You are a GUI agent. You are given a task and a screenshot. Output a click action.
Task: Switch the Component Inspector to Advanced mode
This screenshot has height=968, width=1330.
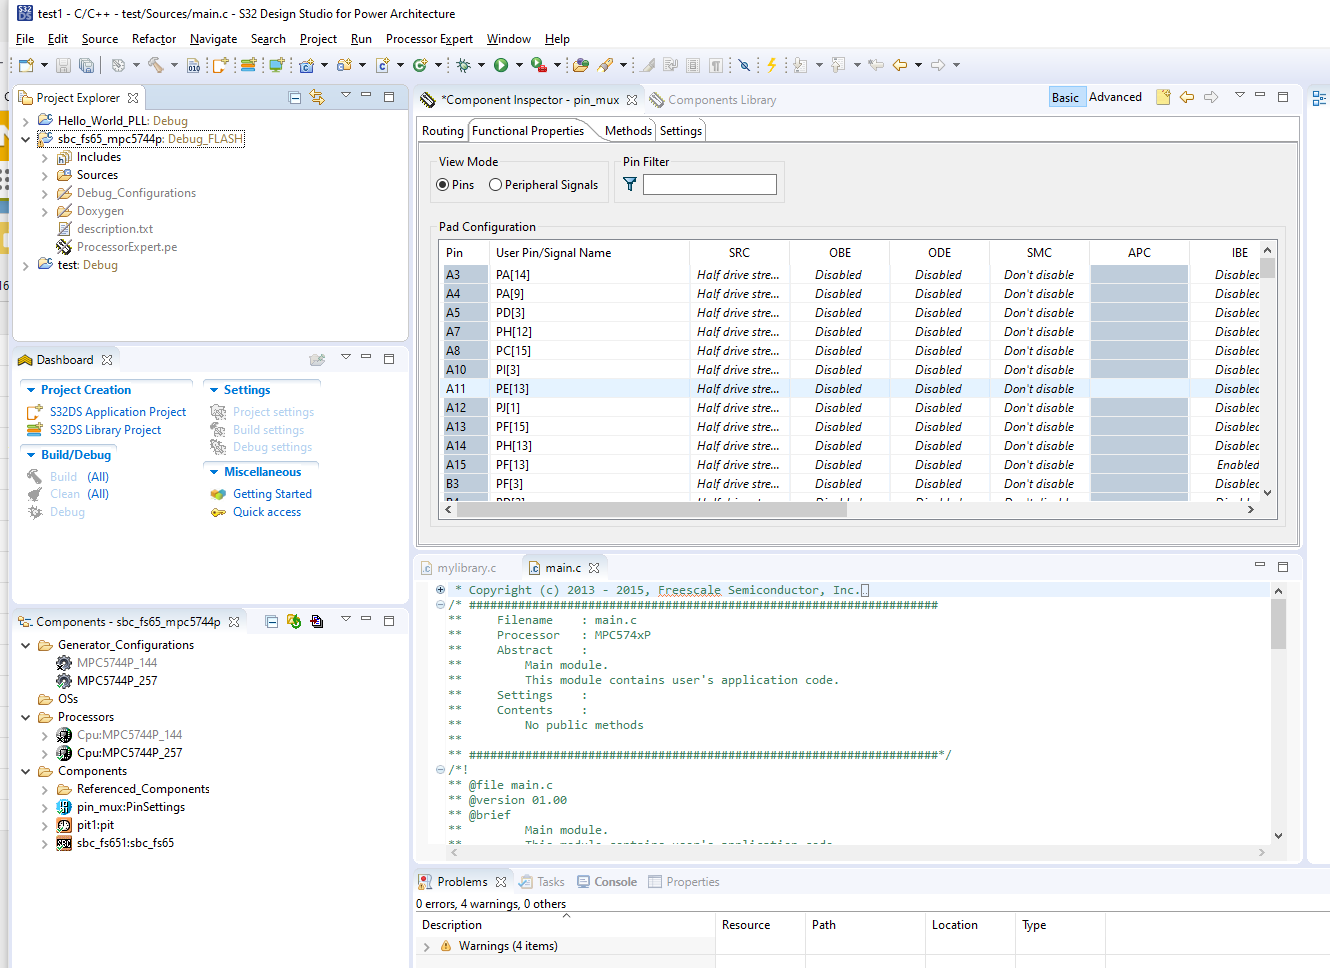coord(1115,96)
